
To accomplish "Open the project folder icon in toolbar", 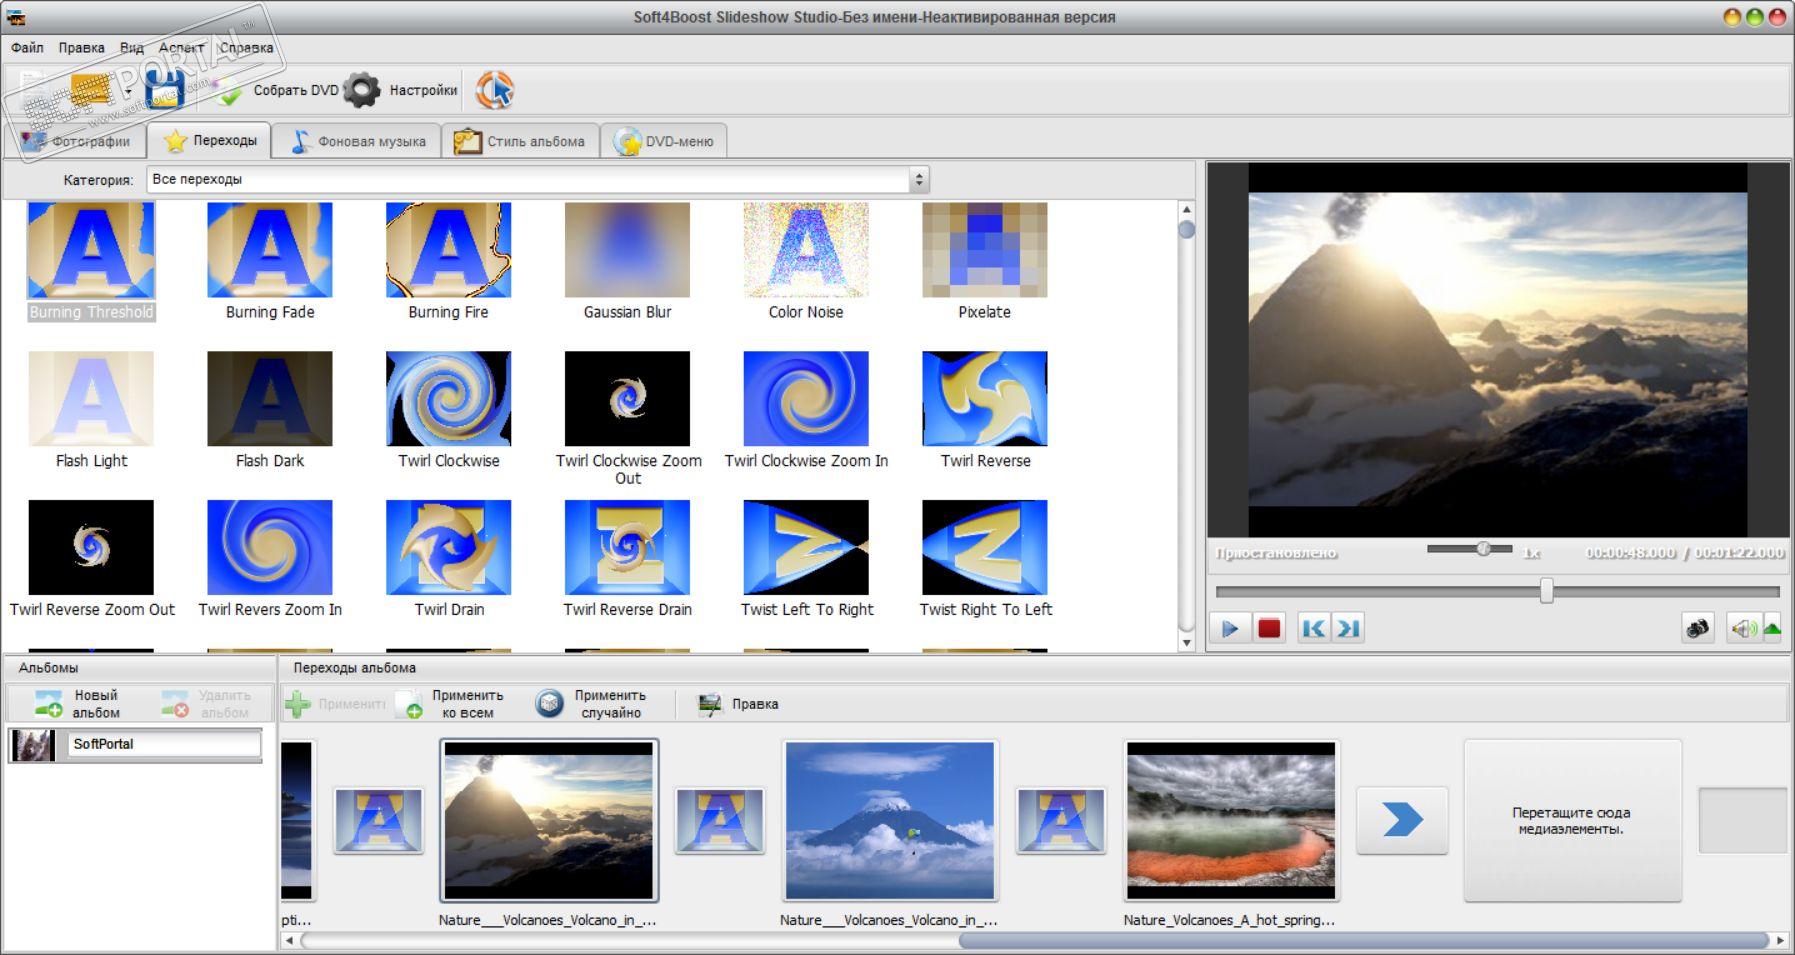I will (92, 90).
